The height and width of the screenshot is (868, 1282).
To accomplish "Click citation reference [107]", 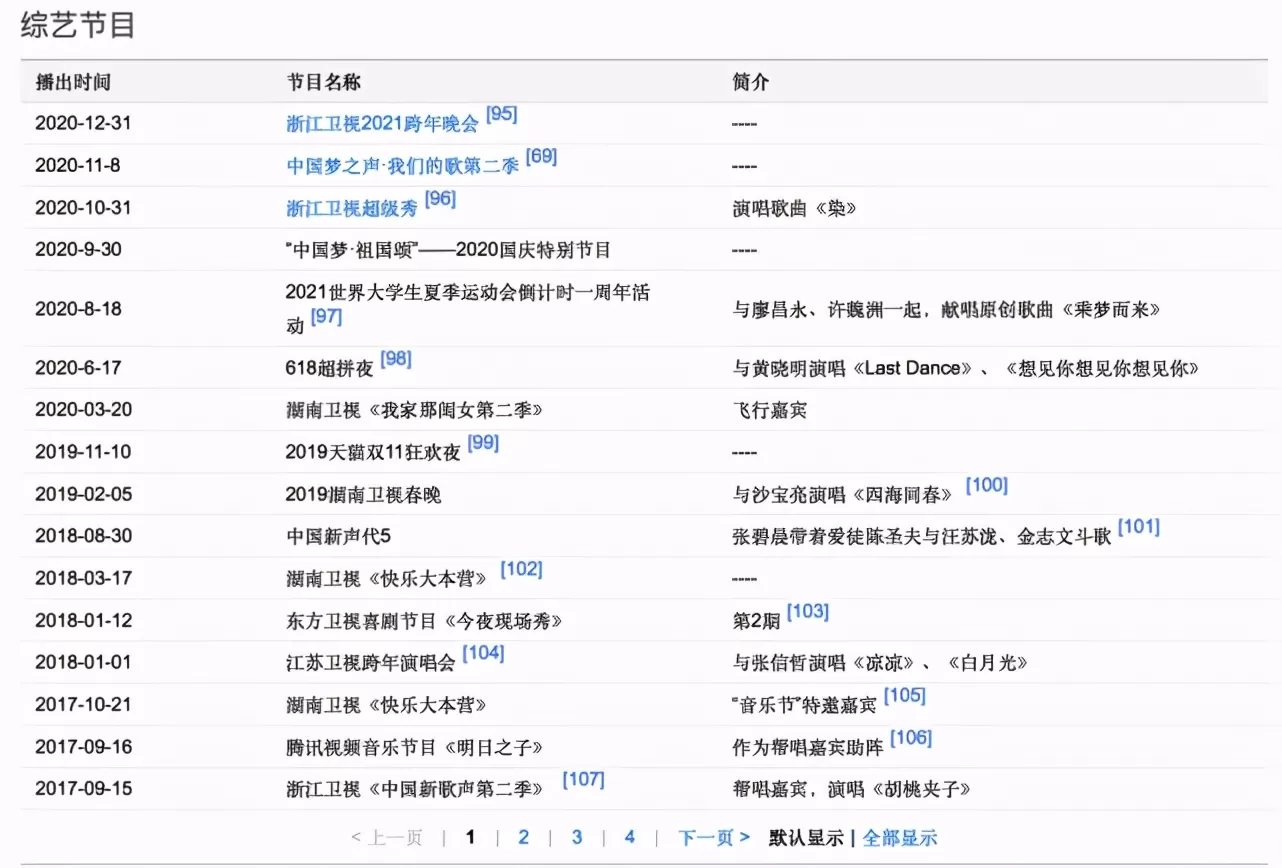I will point(584,779).
